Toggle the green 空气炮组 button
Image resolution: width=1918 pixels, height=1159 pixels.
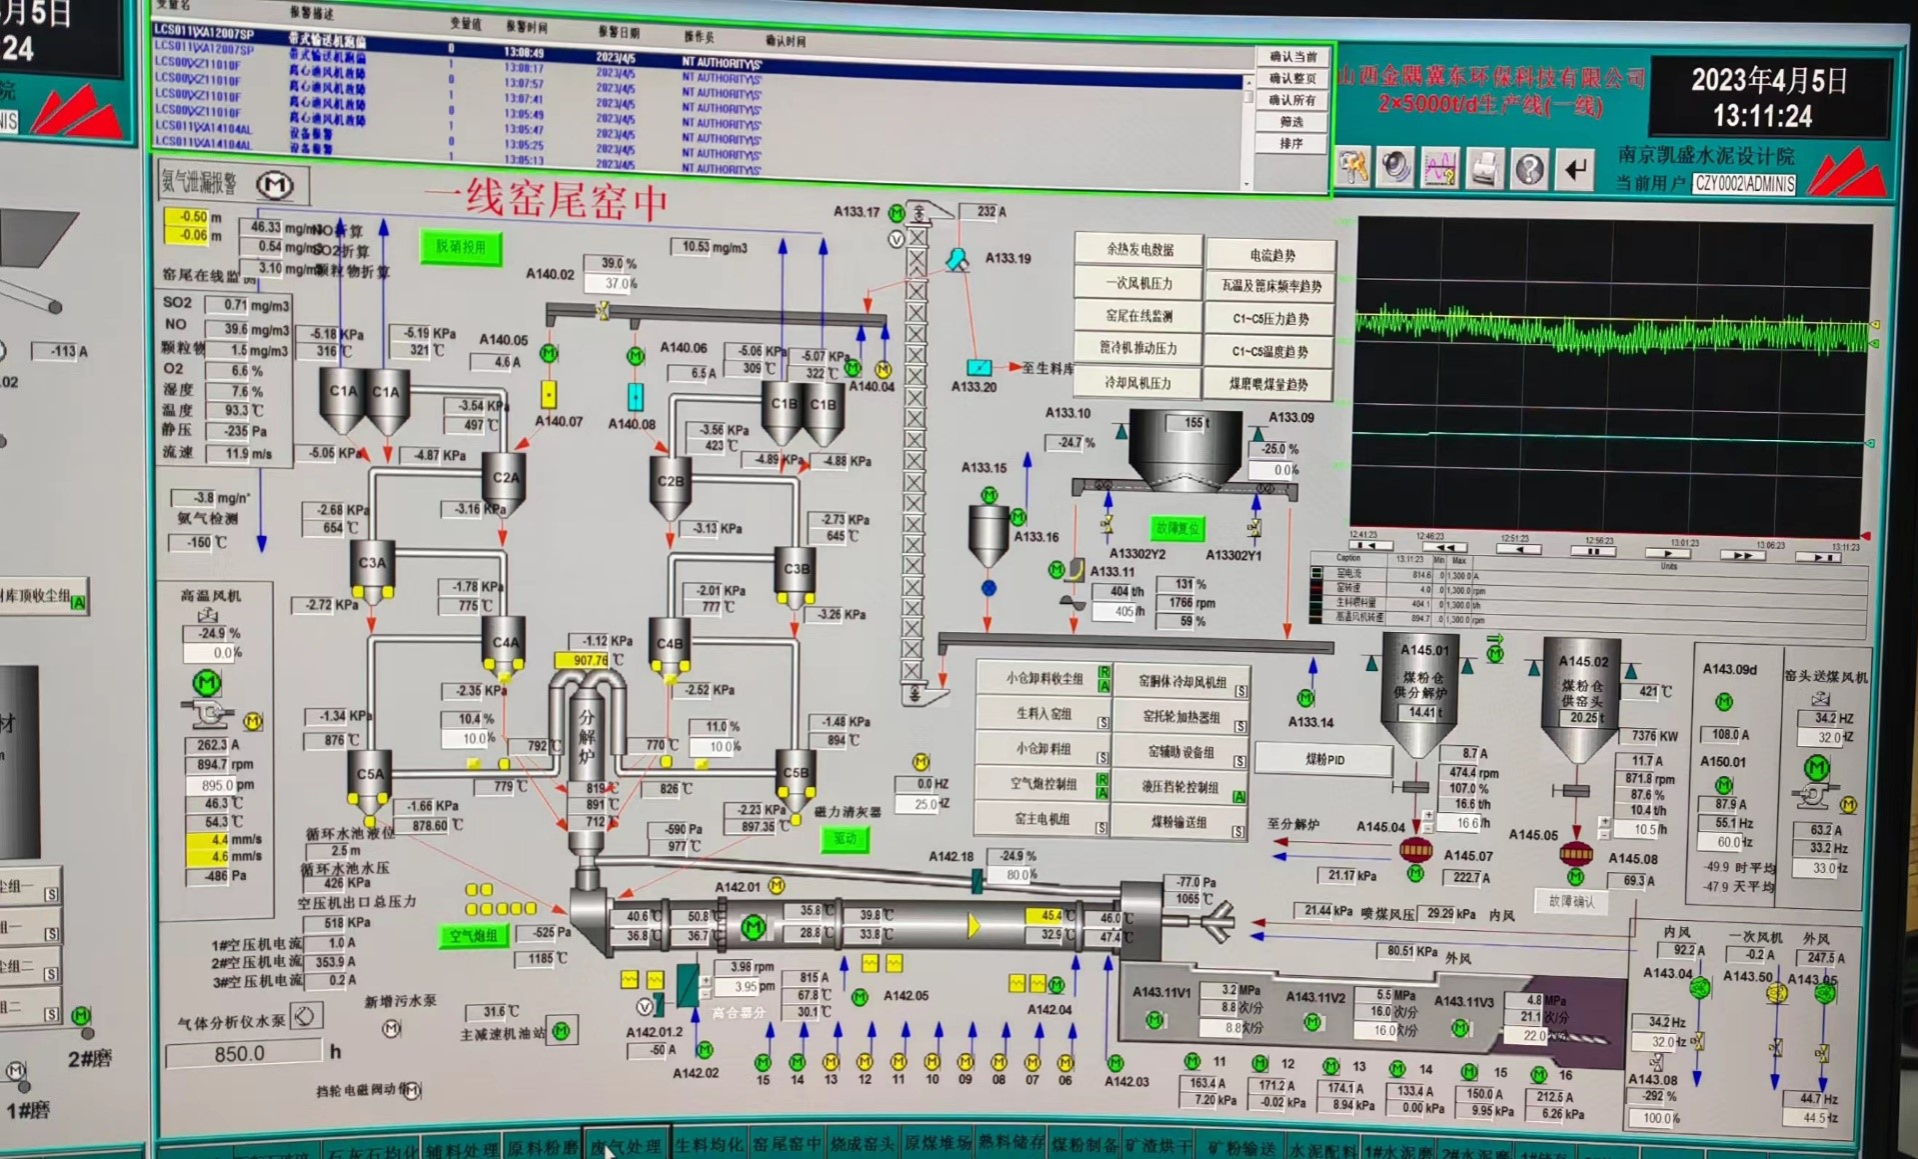point(472,936)
